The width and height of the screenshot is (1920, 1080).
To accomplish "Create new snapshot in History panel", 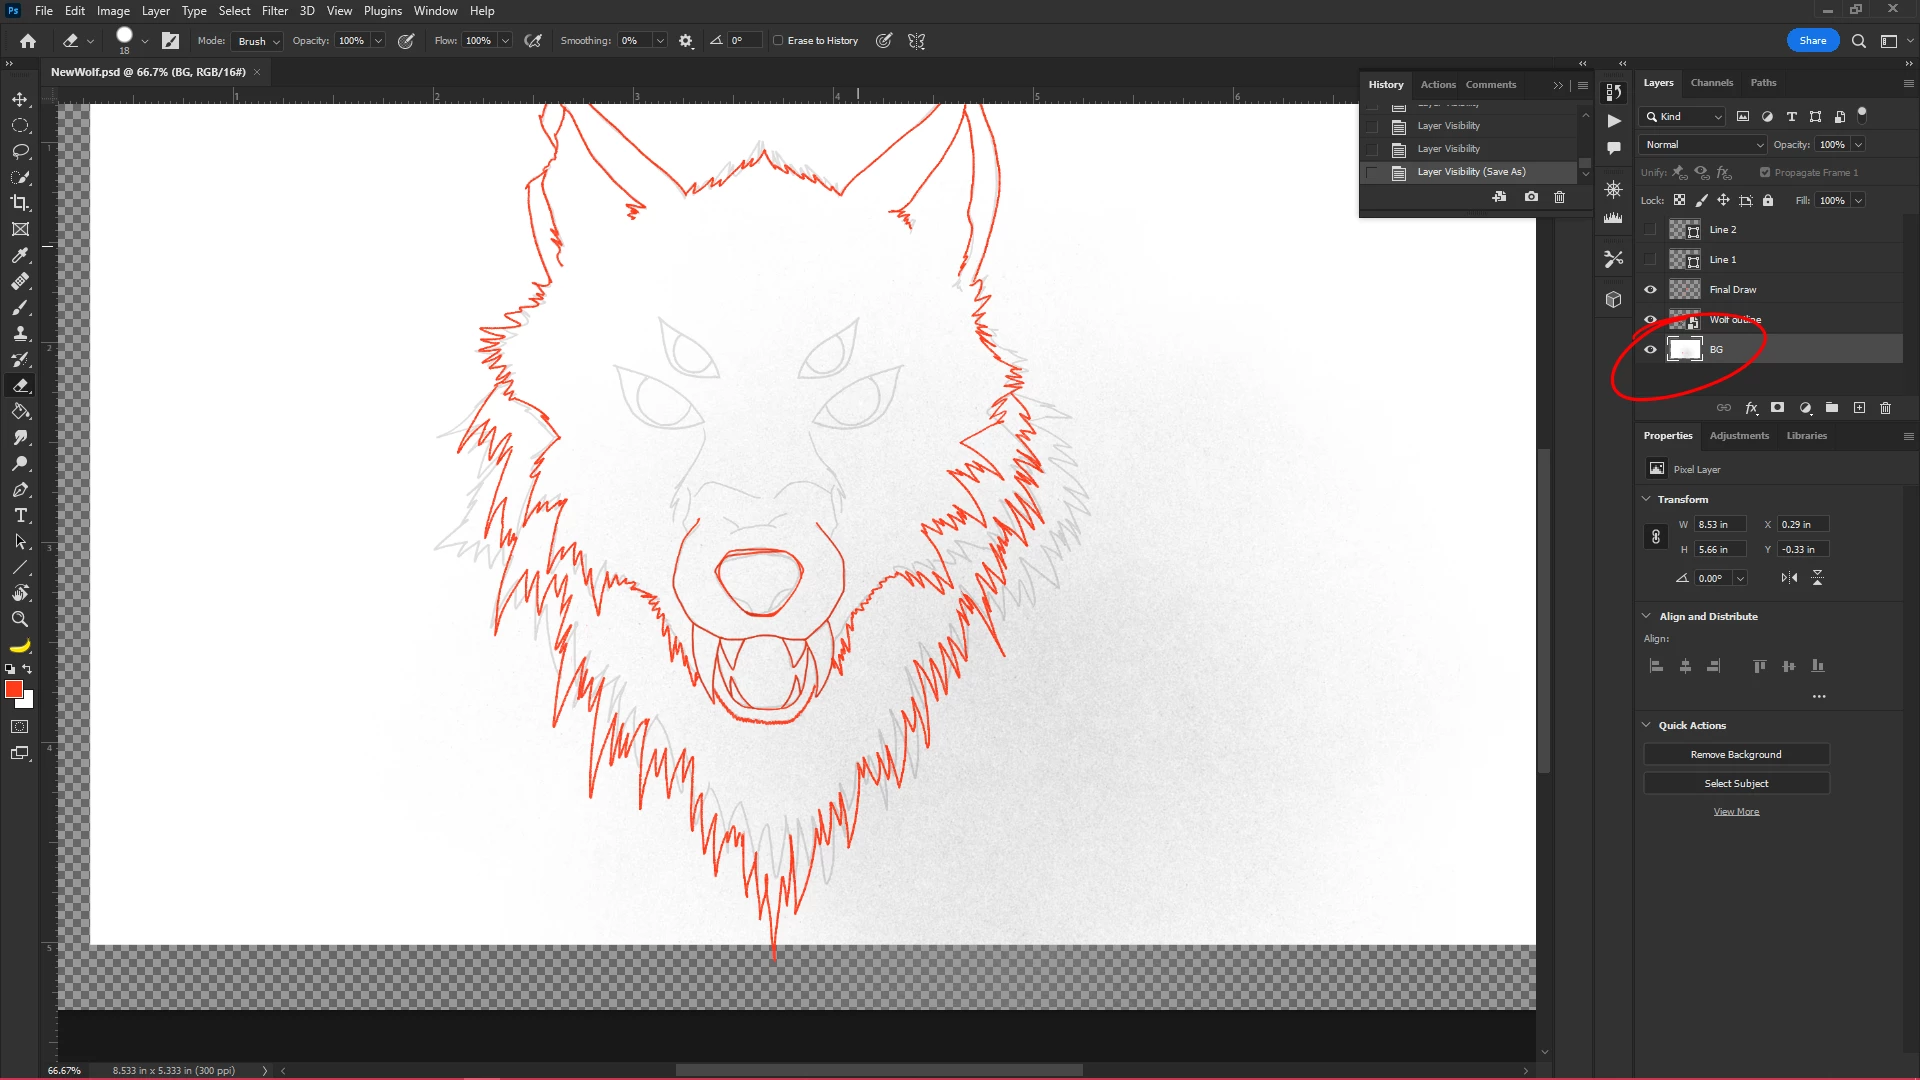I will [x=1531, y=197].
